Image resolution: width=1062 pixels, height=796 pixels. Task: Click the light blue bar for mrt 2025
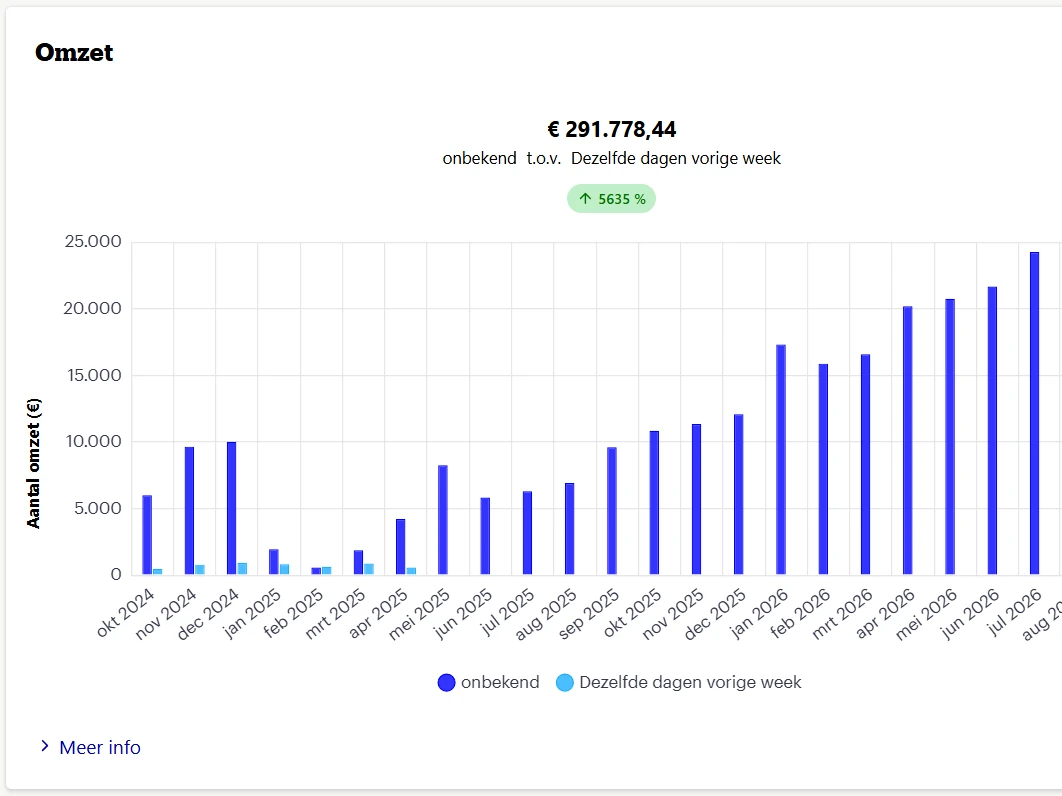tap(369, 569)
